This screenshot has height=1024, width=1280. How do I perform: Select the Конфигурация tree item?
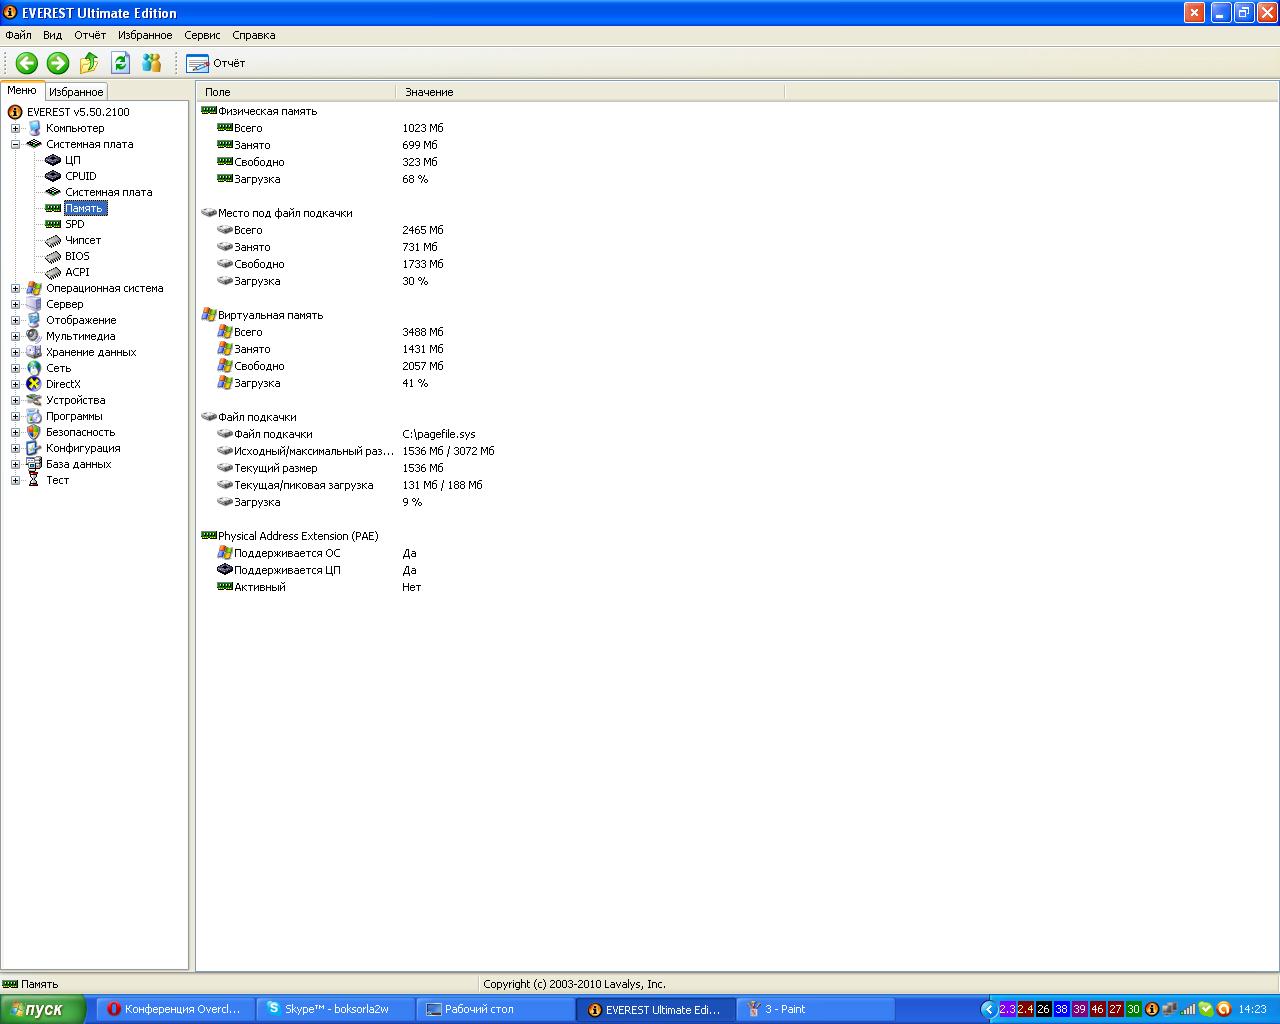coord(83,448)
